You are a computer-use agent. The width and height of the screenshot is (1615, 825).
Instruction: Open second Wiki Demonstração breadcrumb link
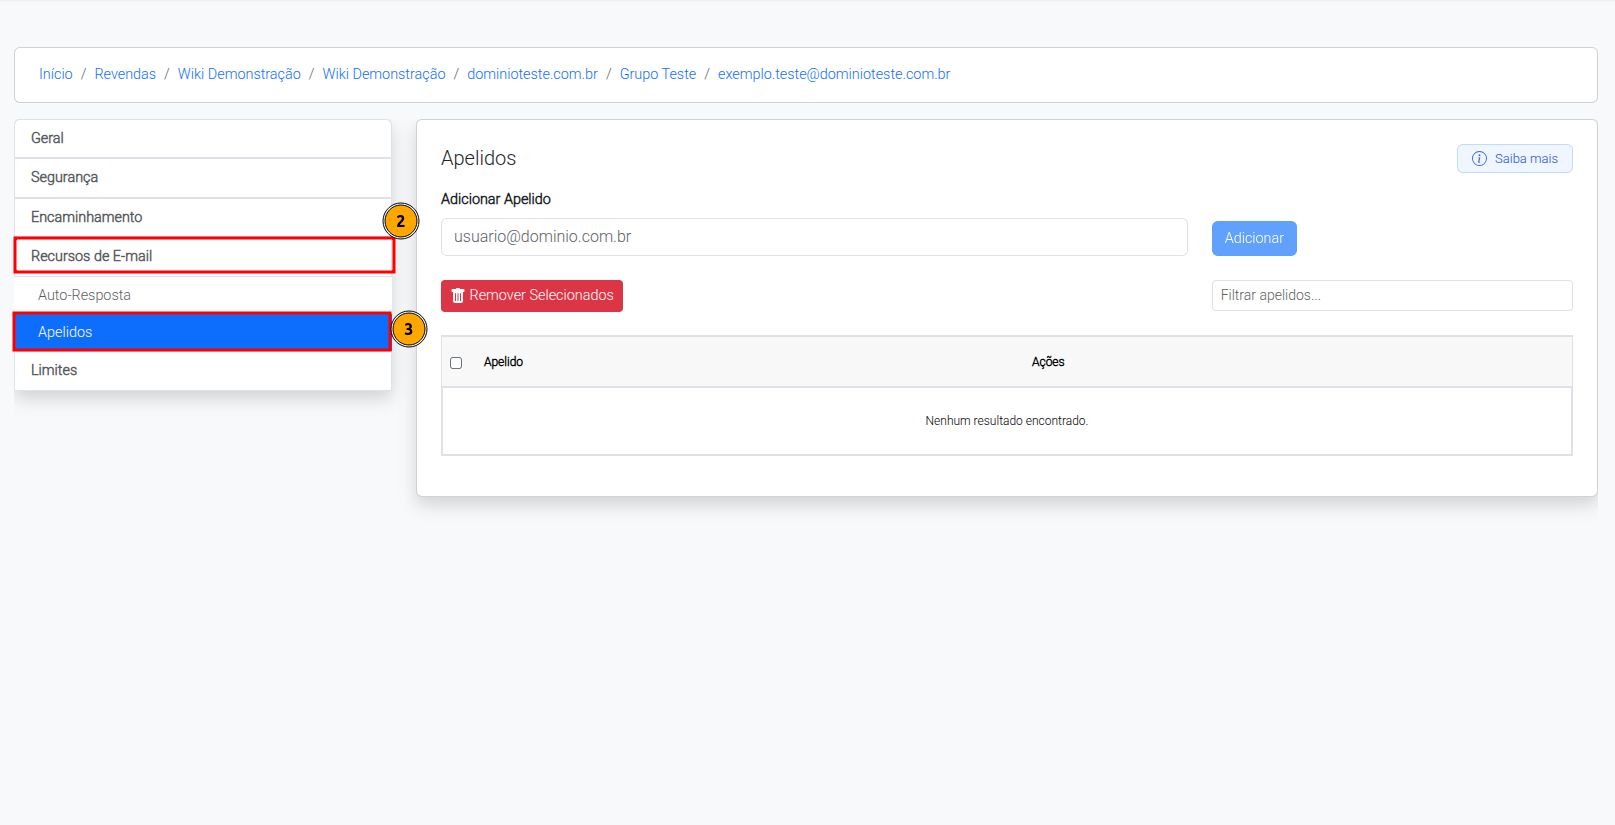pos(384,74)
